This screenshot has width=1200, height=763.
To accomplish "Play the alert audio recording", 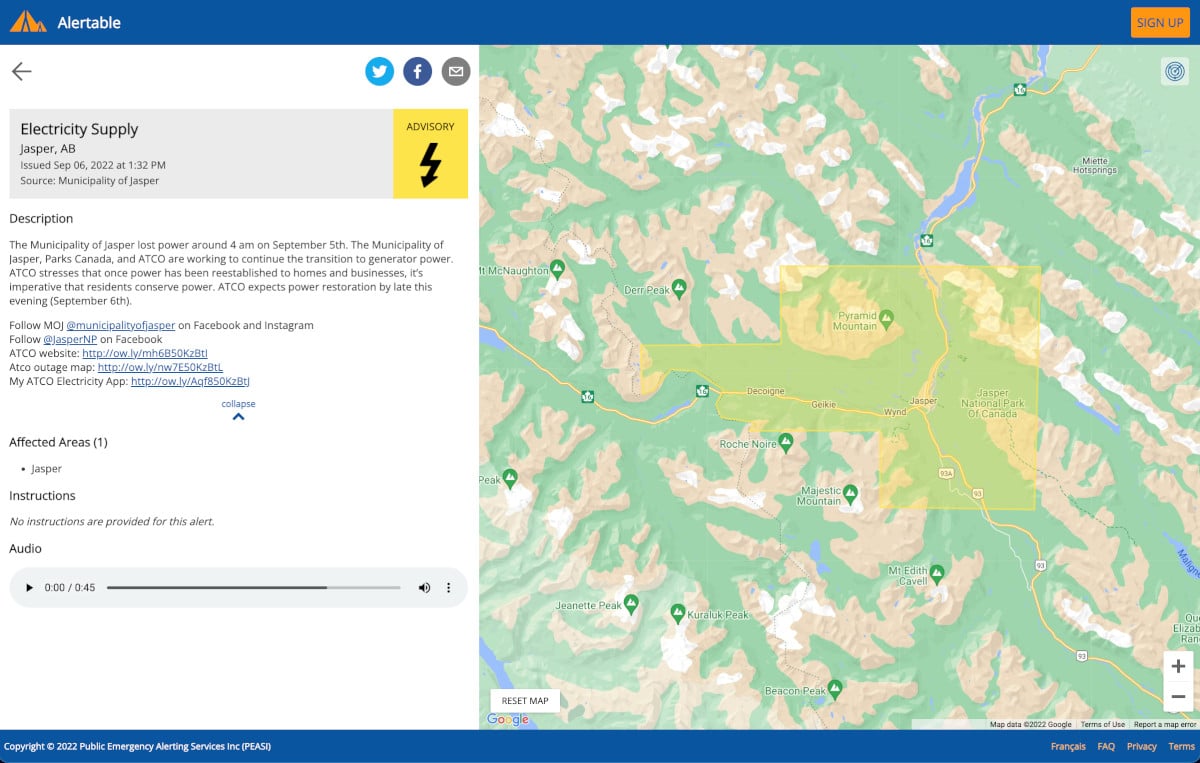I will click(x=28, y=587).
